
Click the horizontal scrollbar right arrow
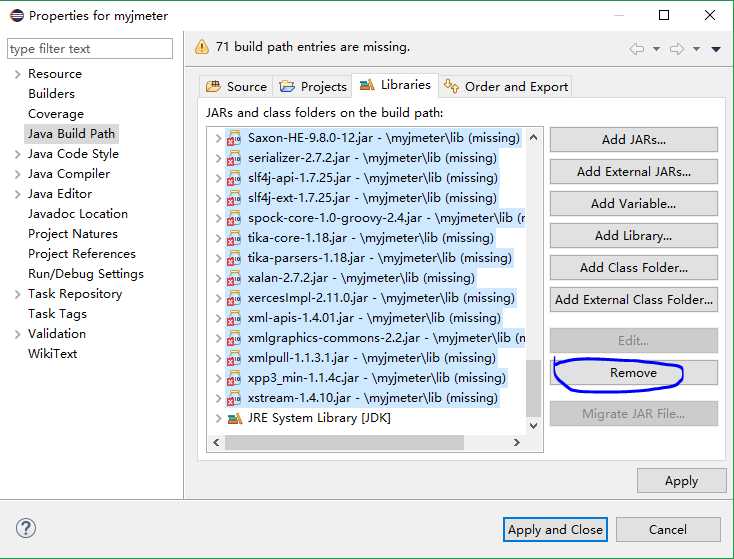tap(517, 442)
